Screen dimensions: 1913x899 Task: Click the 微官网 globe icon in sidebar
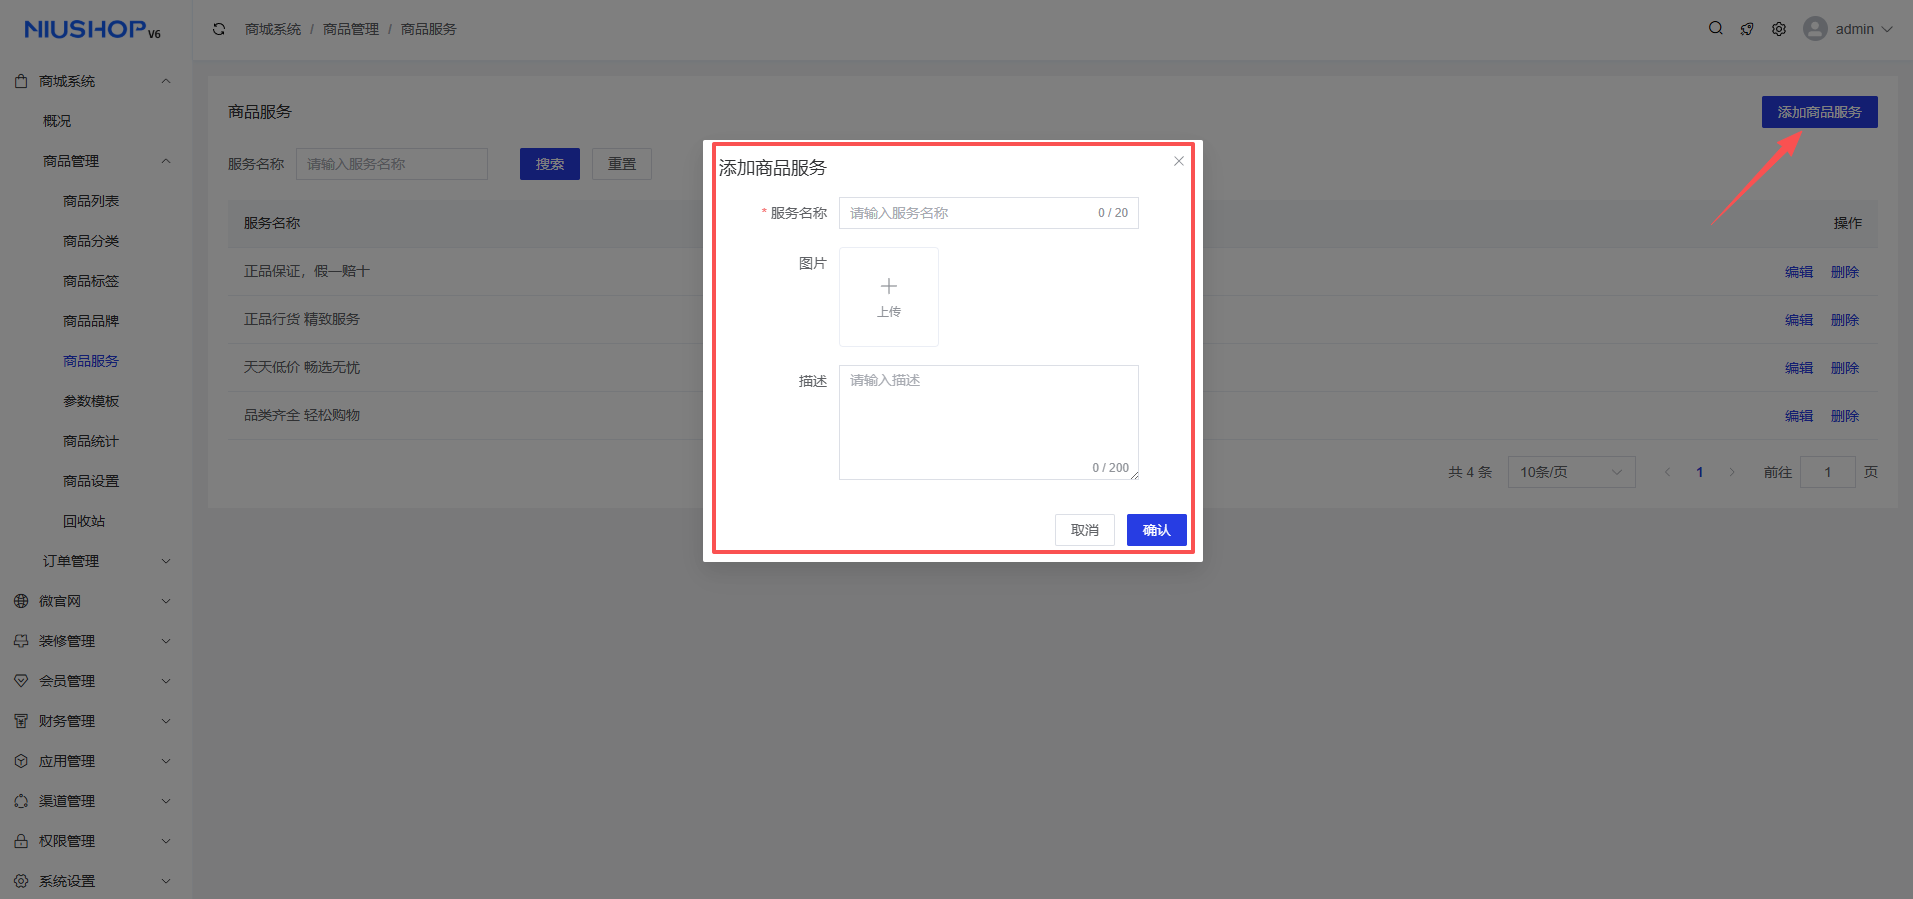[x=21, y=601]
